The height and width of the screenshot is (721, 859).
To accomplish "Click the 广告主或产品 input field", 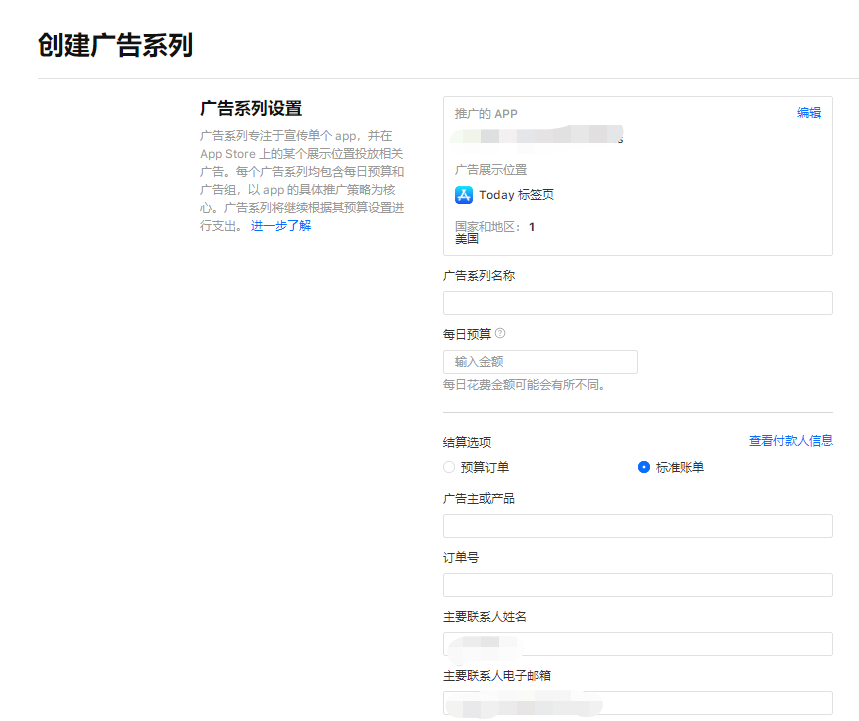I will pos(638,526).
